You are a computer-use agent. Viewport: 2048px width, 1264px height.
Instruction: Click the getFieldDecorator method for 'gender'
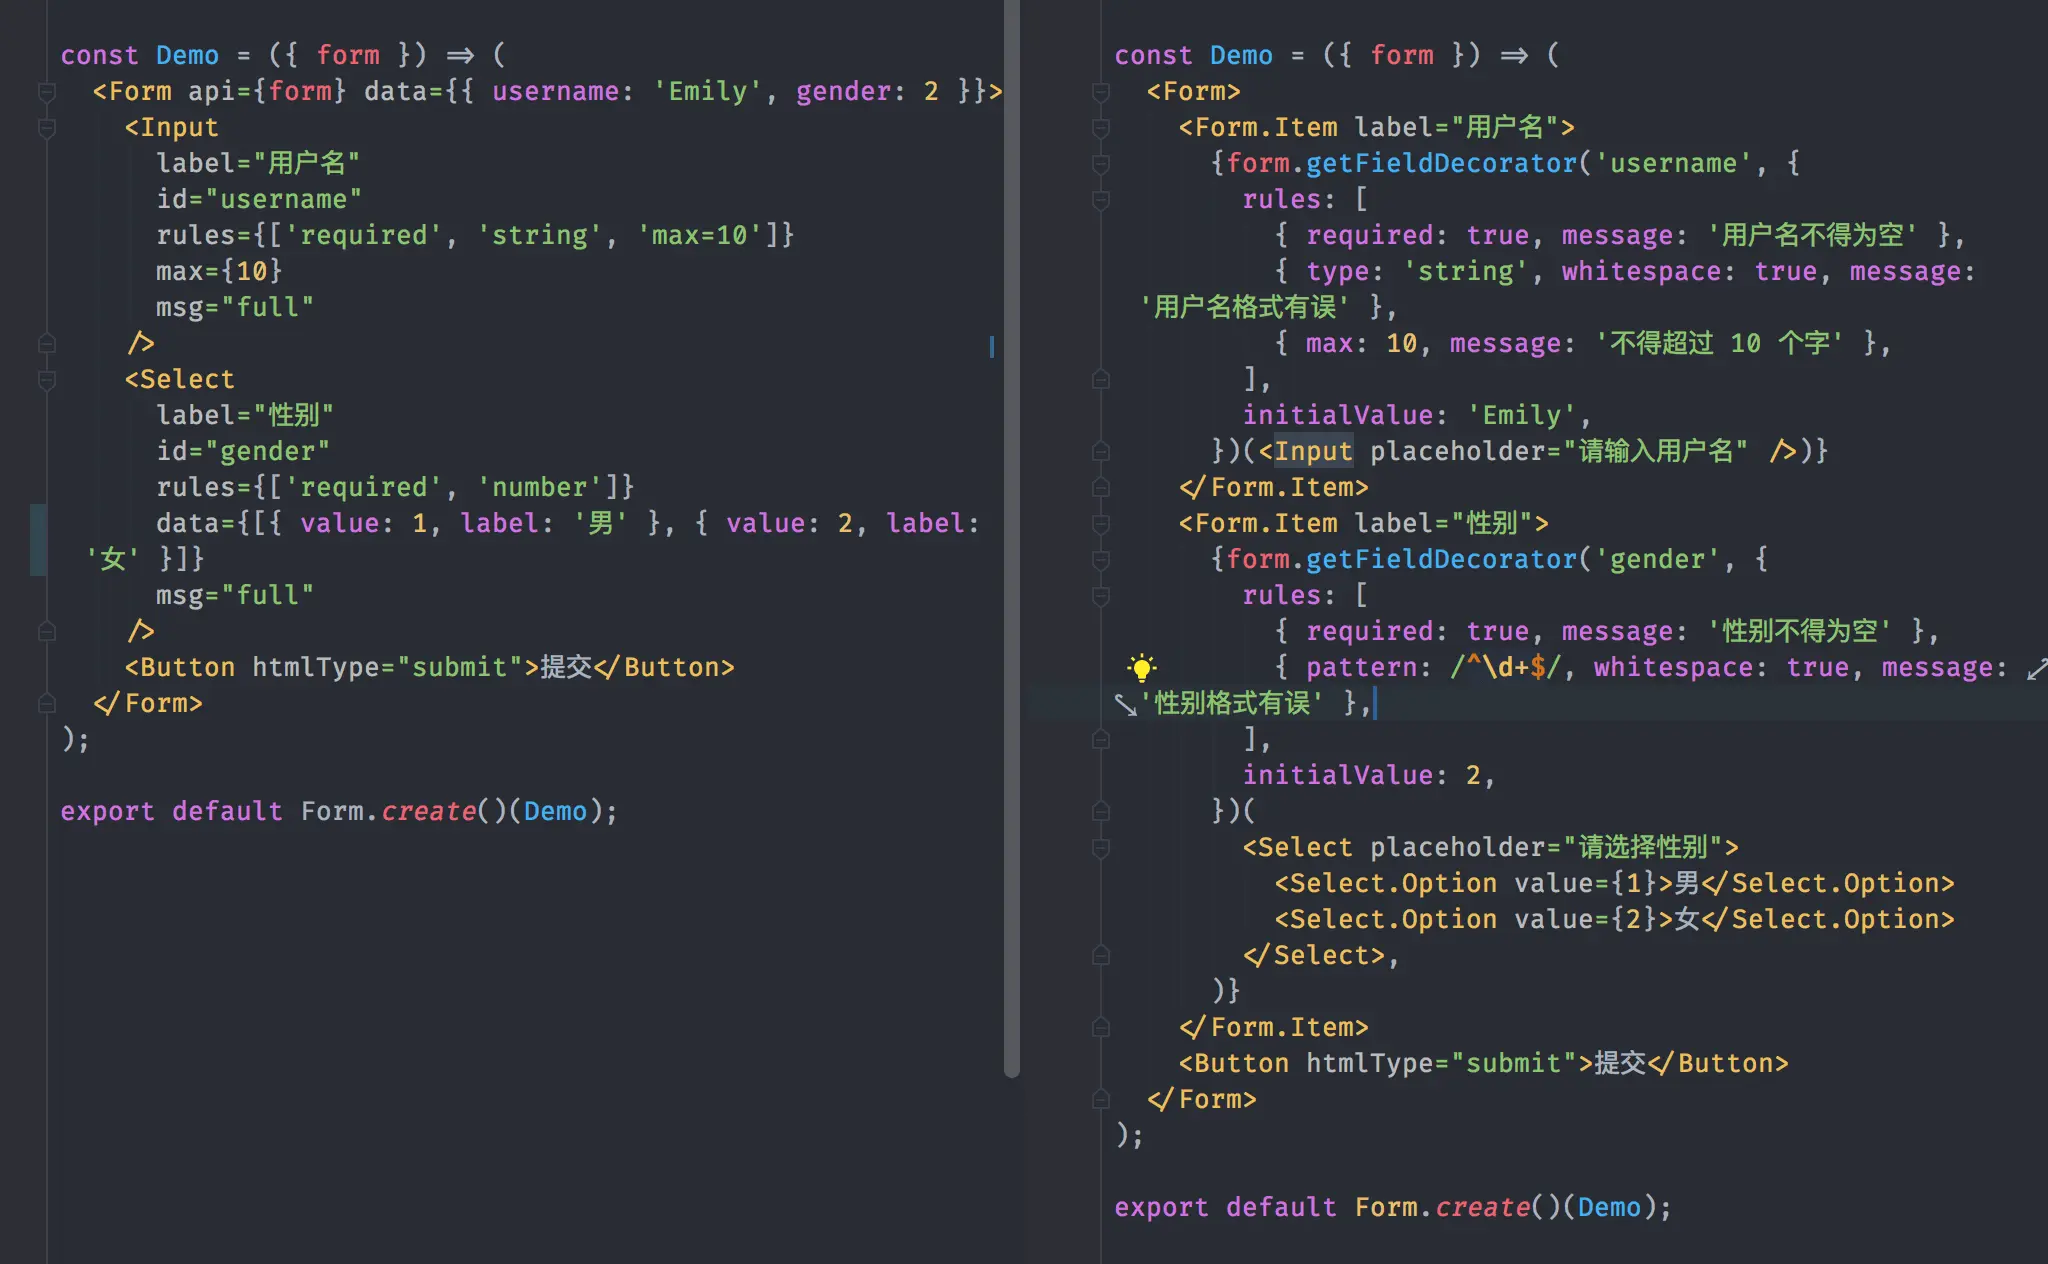pos(1440,559)
